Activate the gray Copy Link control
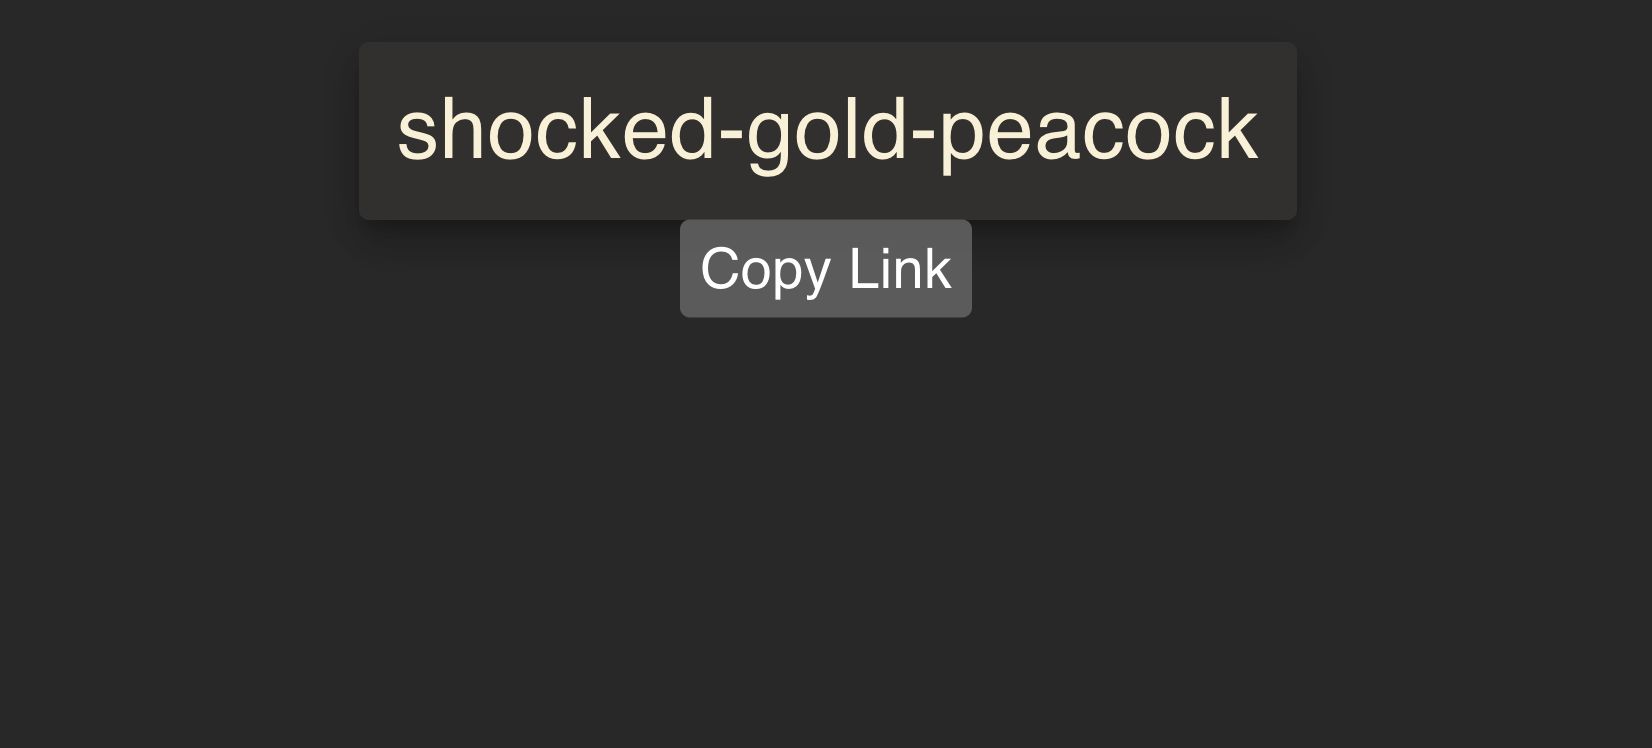The image size is (1652, 748). tap(826, 269)
